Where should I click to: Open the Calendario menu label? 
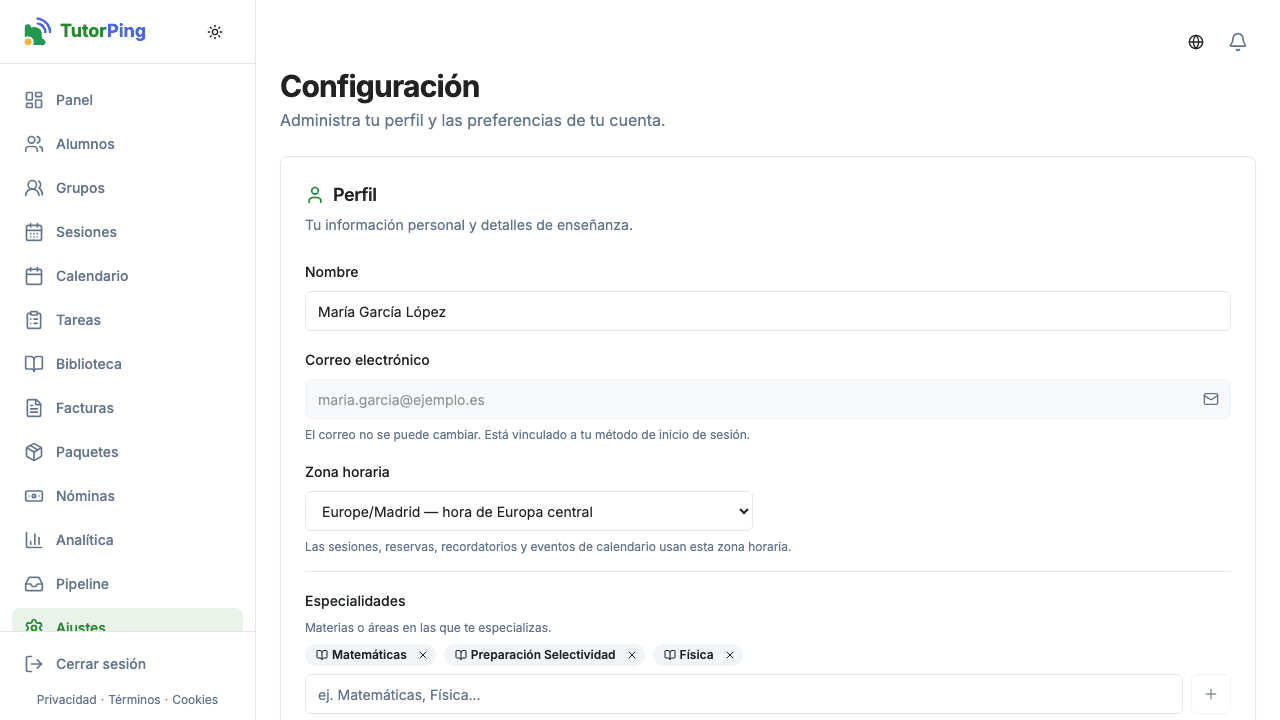point(92,276)
